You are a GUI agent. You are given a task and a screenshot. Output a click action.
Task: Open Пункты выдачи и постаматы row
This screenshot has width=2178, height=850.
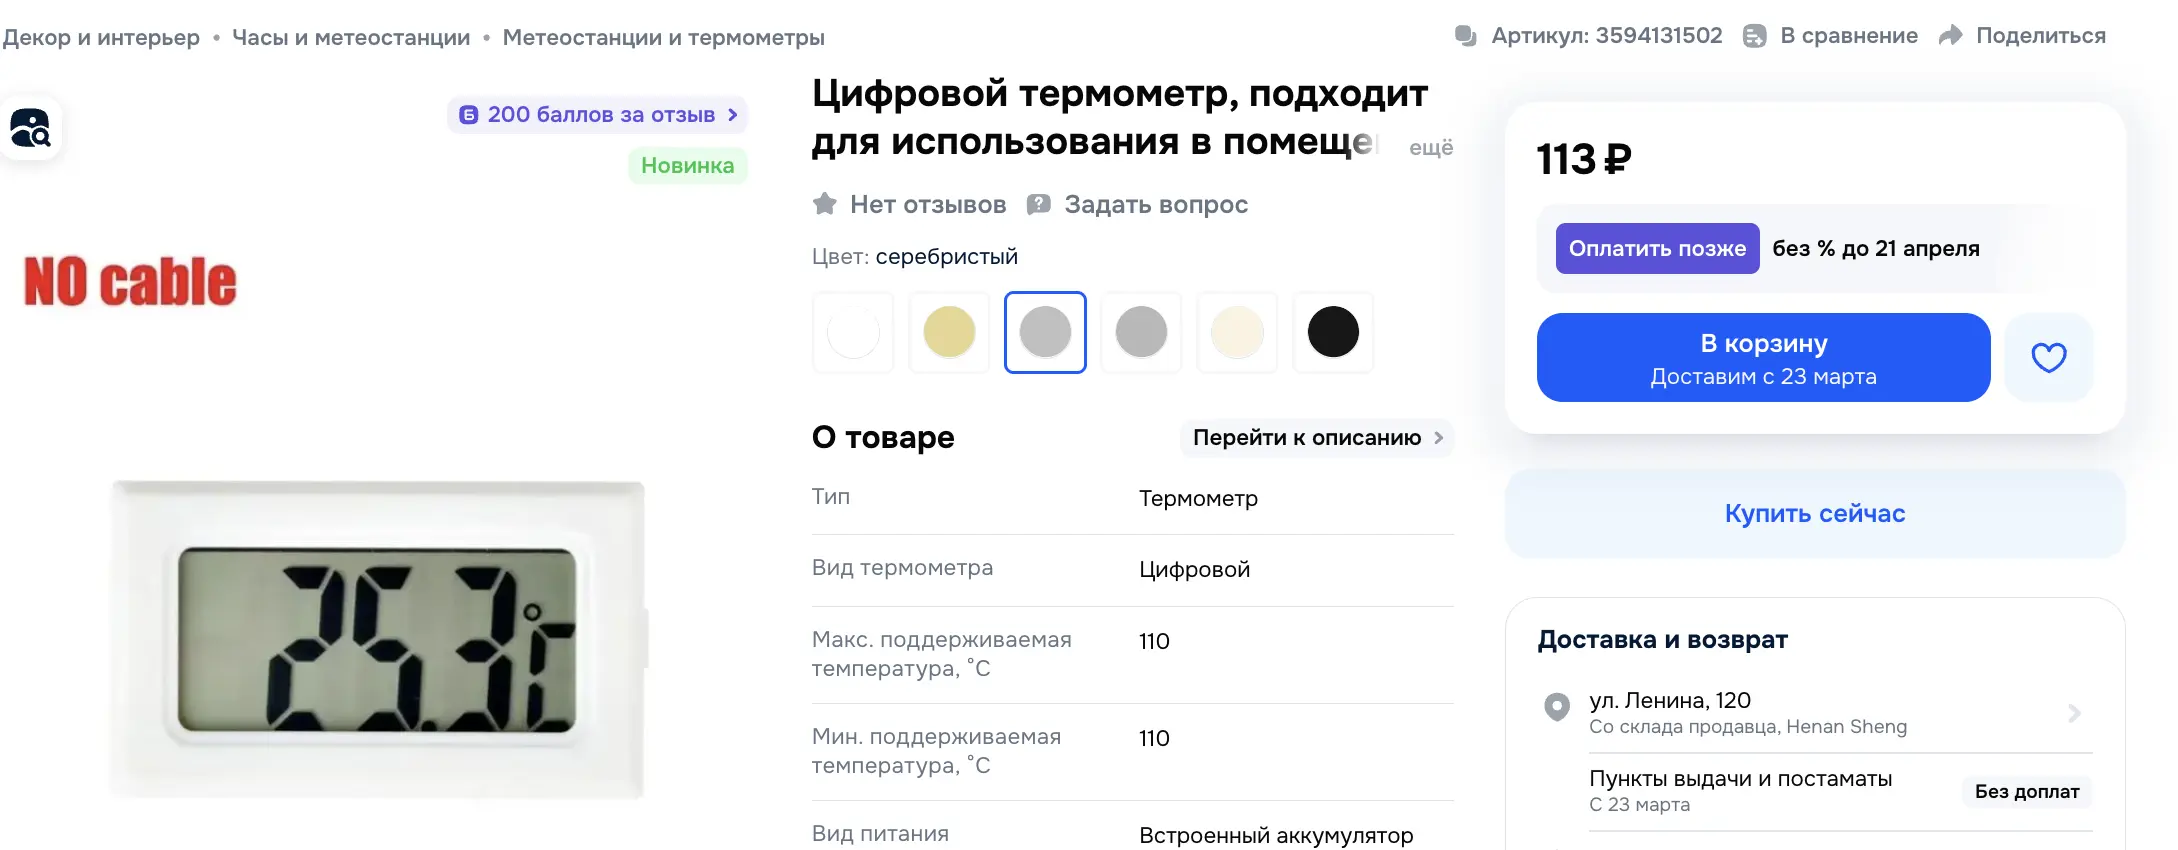[x=1840, y=791]
